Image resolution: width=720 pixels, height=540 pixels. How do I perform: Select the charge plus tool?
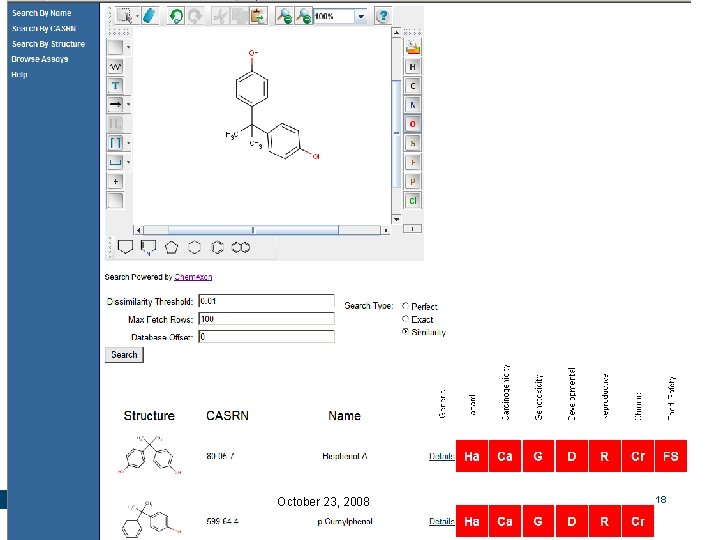[115, 181]
